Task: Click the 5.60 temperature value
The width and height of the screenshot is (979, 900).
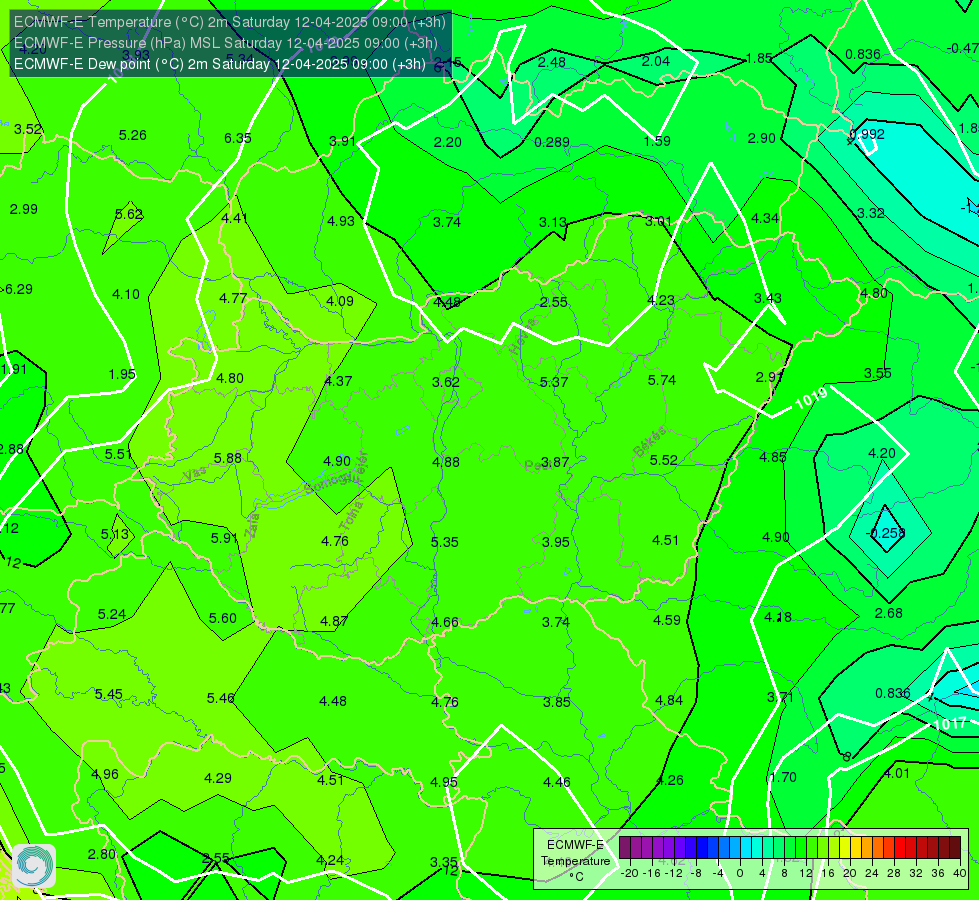Action: (222, 618)
